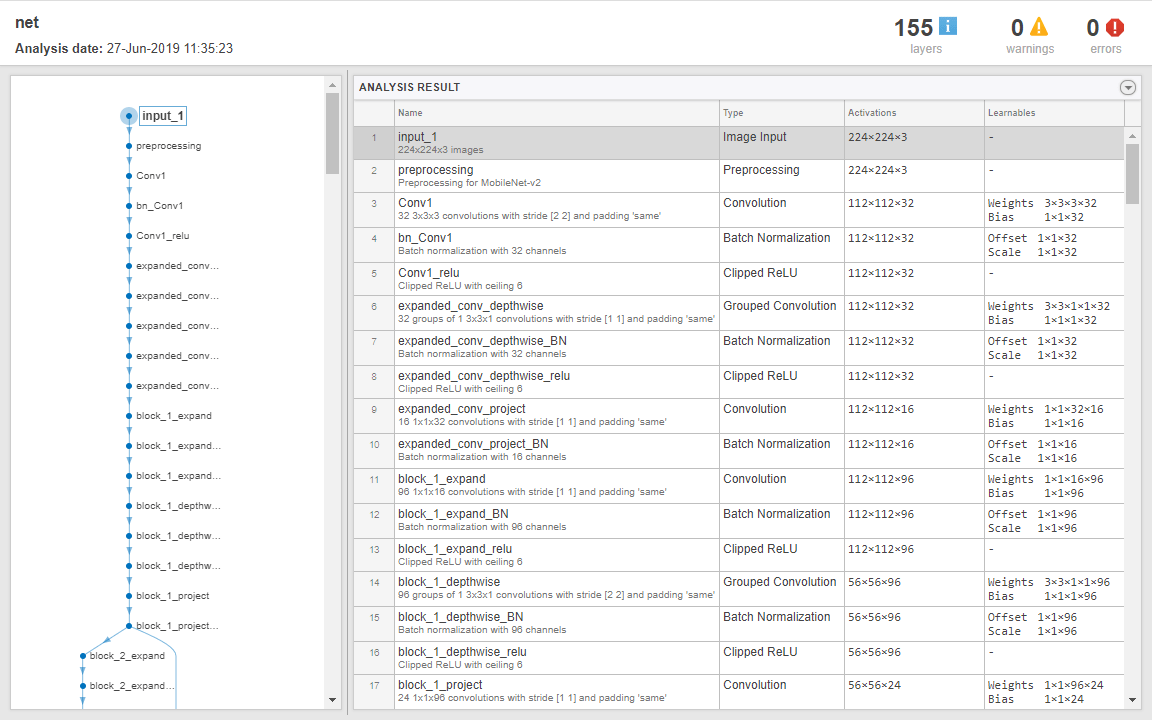
Task: Select the block_1_expand_relu table row
Action: (739, 555)
